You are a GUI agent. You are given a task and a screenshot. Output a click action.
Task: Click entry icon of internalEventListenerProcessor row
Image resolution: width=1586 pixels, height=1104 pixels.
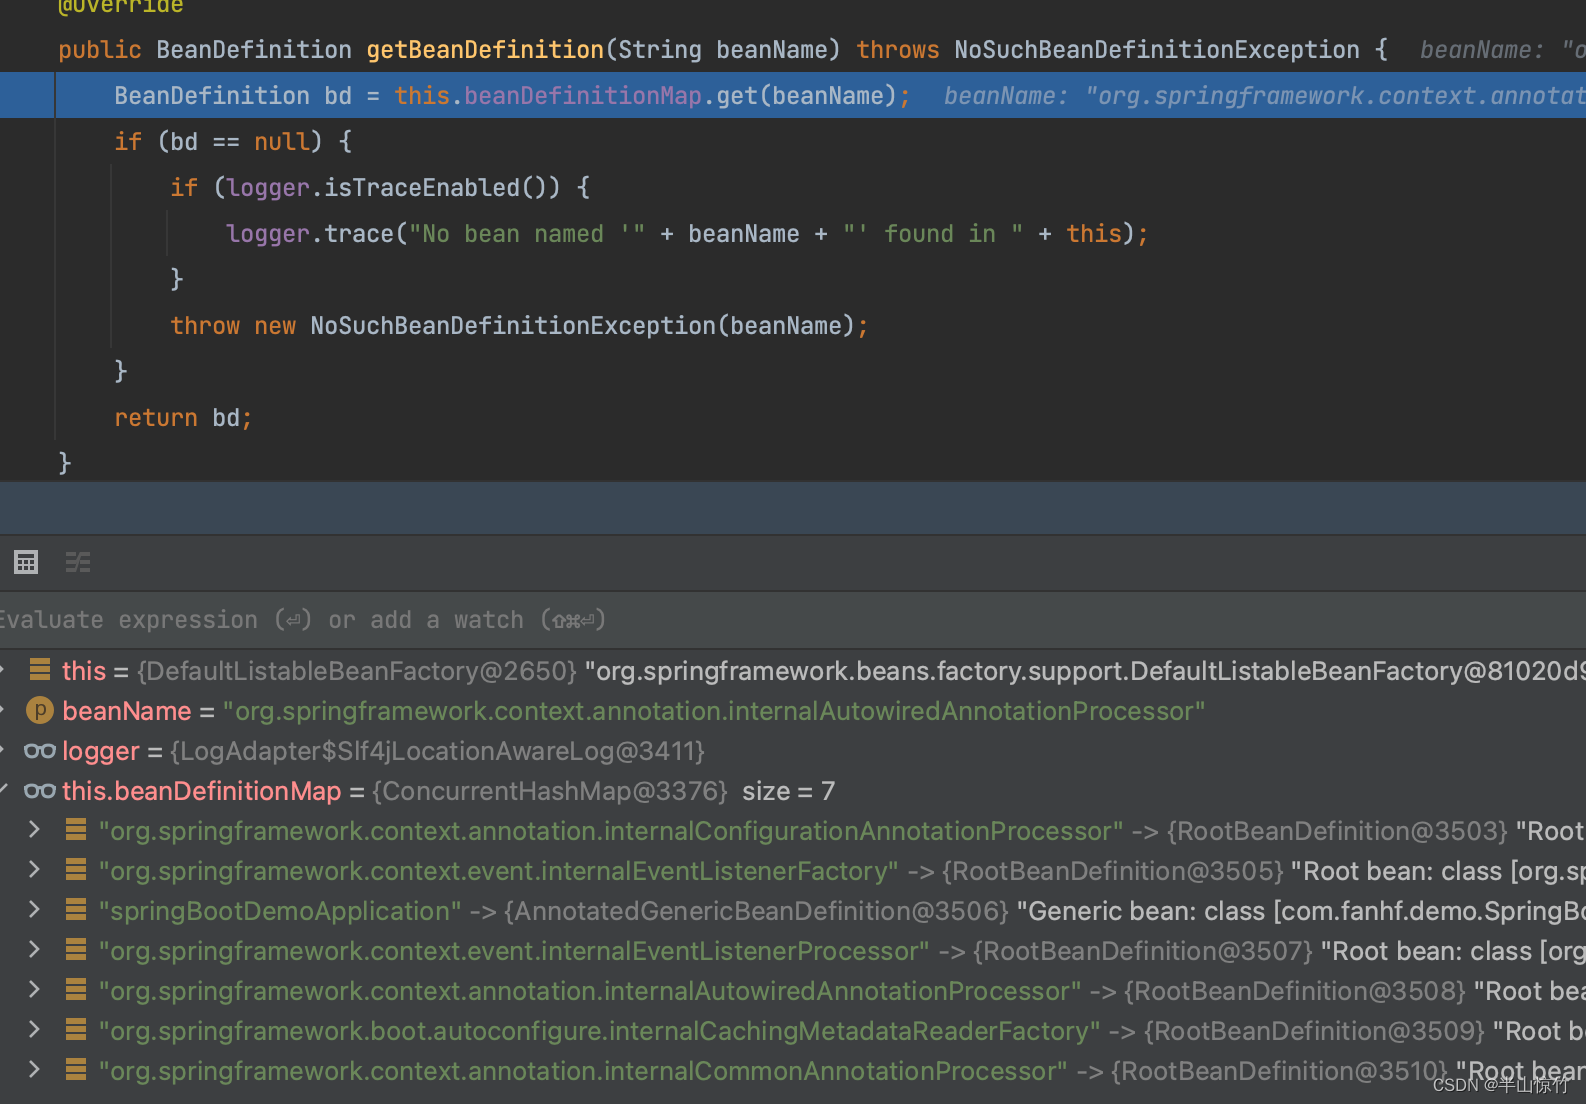(76, 949)
